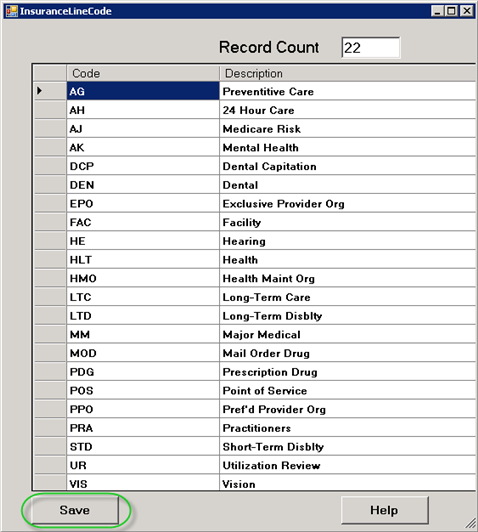Click the InsuranceLineCode title bar icon
The image size is (478, 532).
click(x=12, y=11)
